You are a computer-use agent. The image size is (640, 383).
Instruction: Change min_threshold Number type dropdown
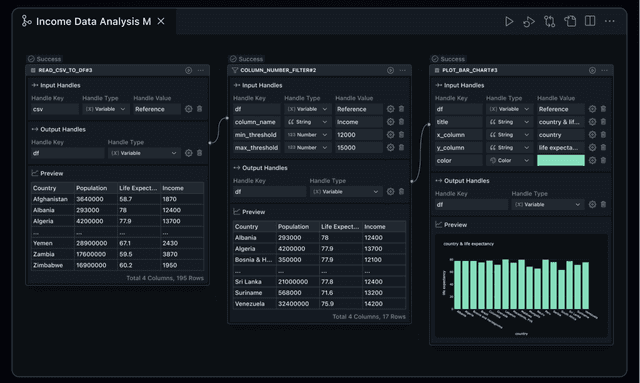coord(308,135)
